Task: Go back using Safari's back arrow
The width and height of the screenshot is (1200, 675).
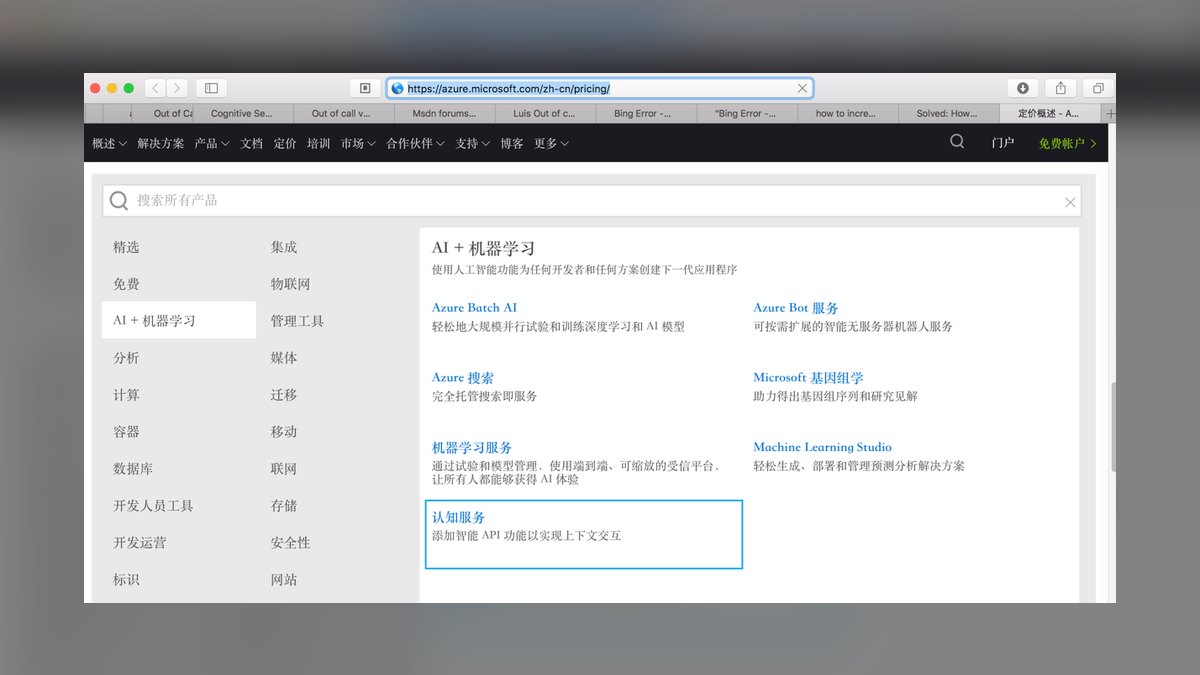Action: coord(155,88)
